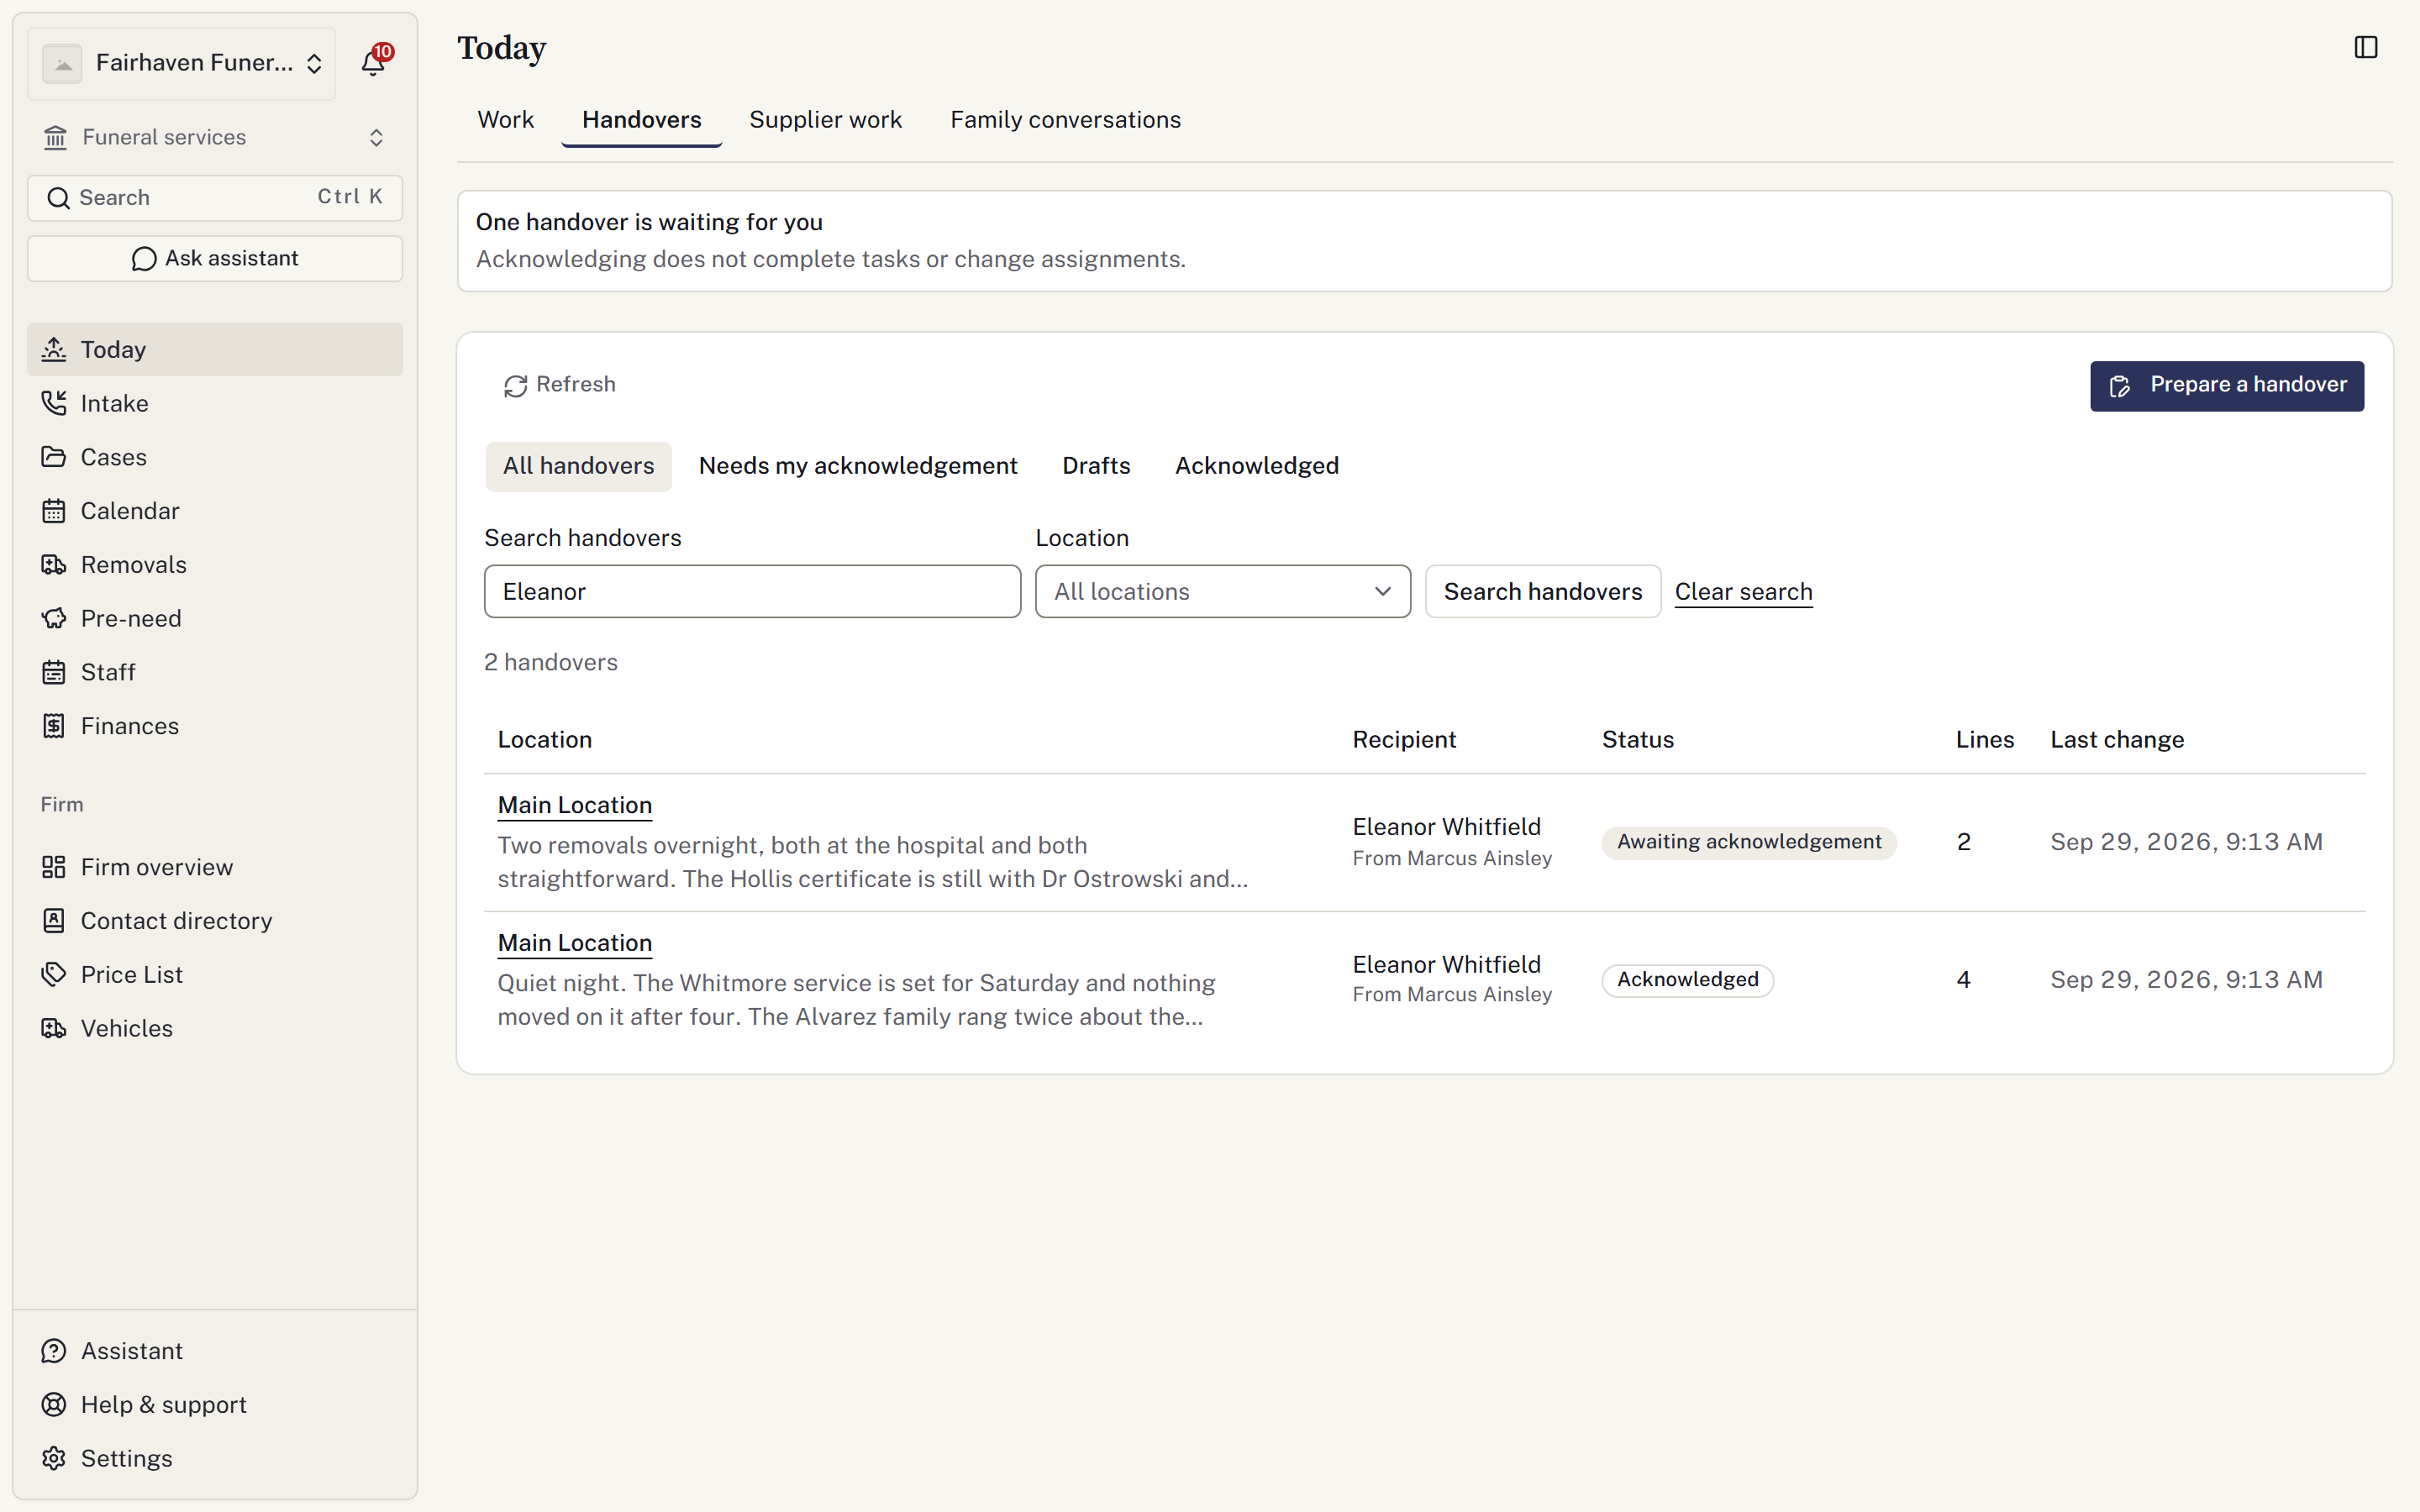The width and height of the screenshot is (2420, 1512).
Task: Select the Handovers tab
Action: click(x=642, y=120)
